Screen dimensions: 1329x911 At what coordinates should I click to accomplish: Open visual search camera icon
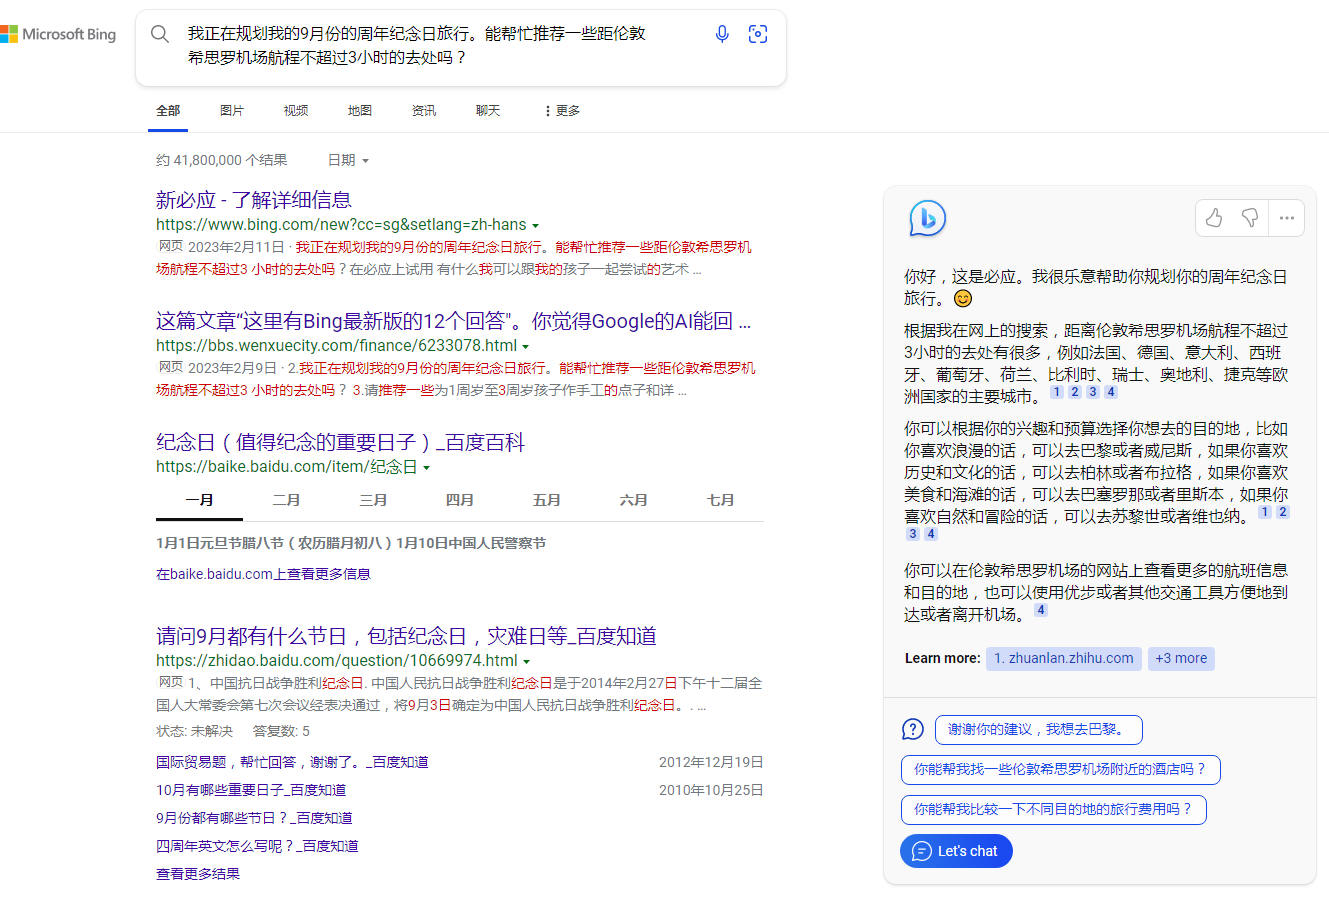click(758, 34)
